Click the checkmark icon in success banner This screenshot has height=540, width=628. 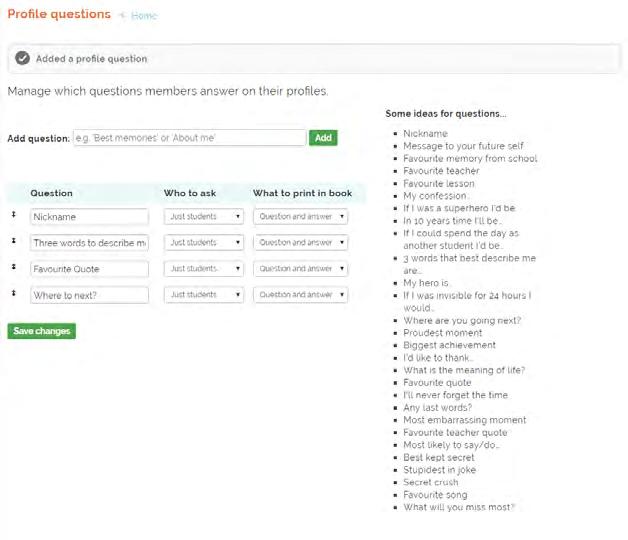click(23, 59)
